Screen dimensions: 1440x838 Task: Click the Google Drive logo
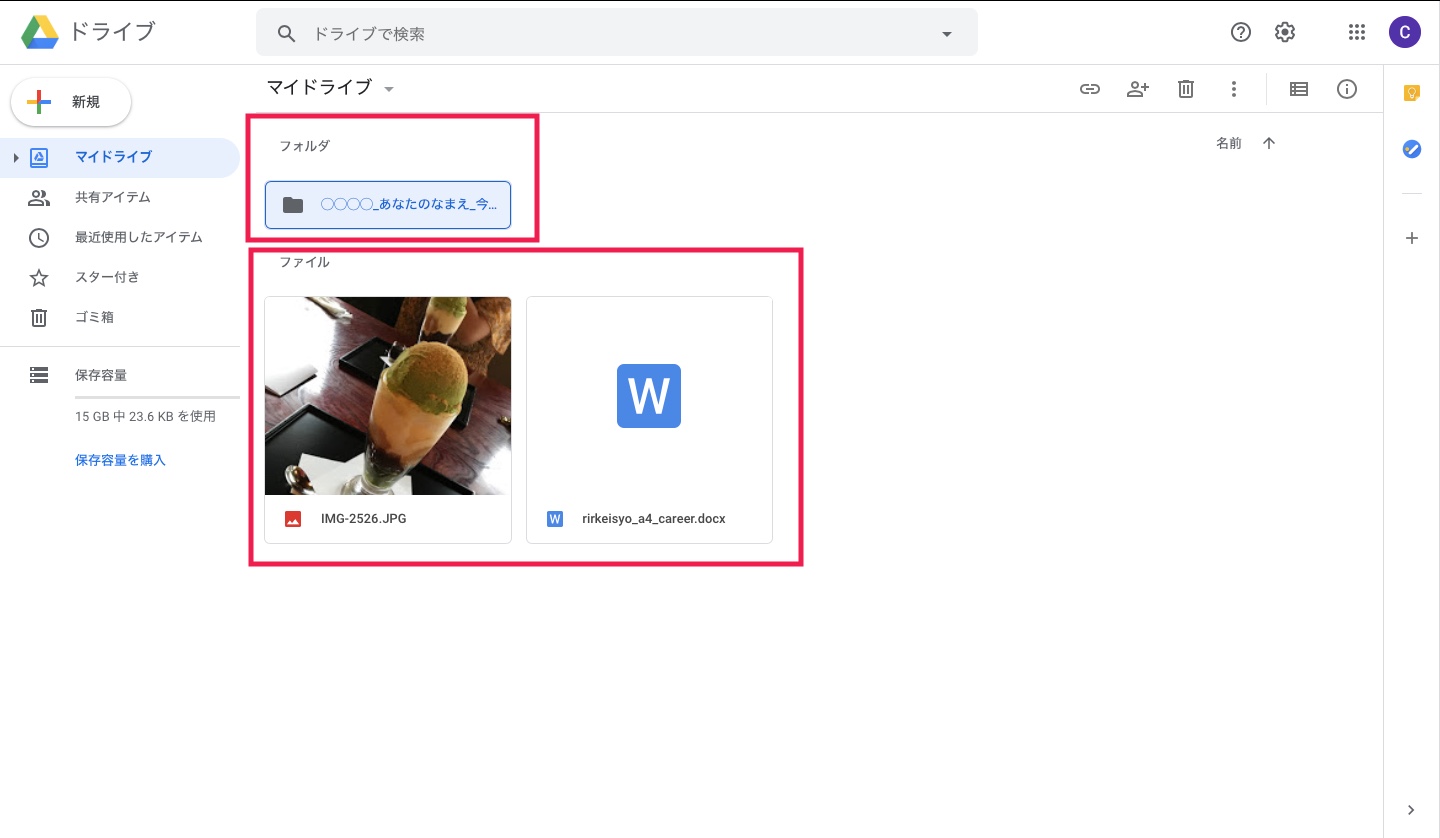pos(40,32)
